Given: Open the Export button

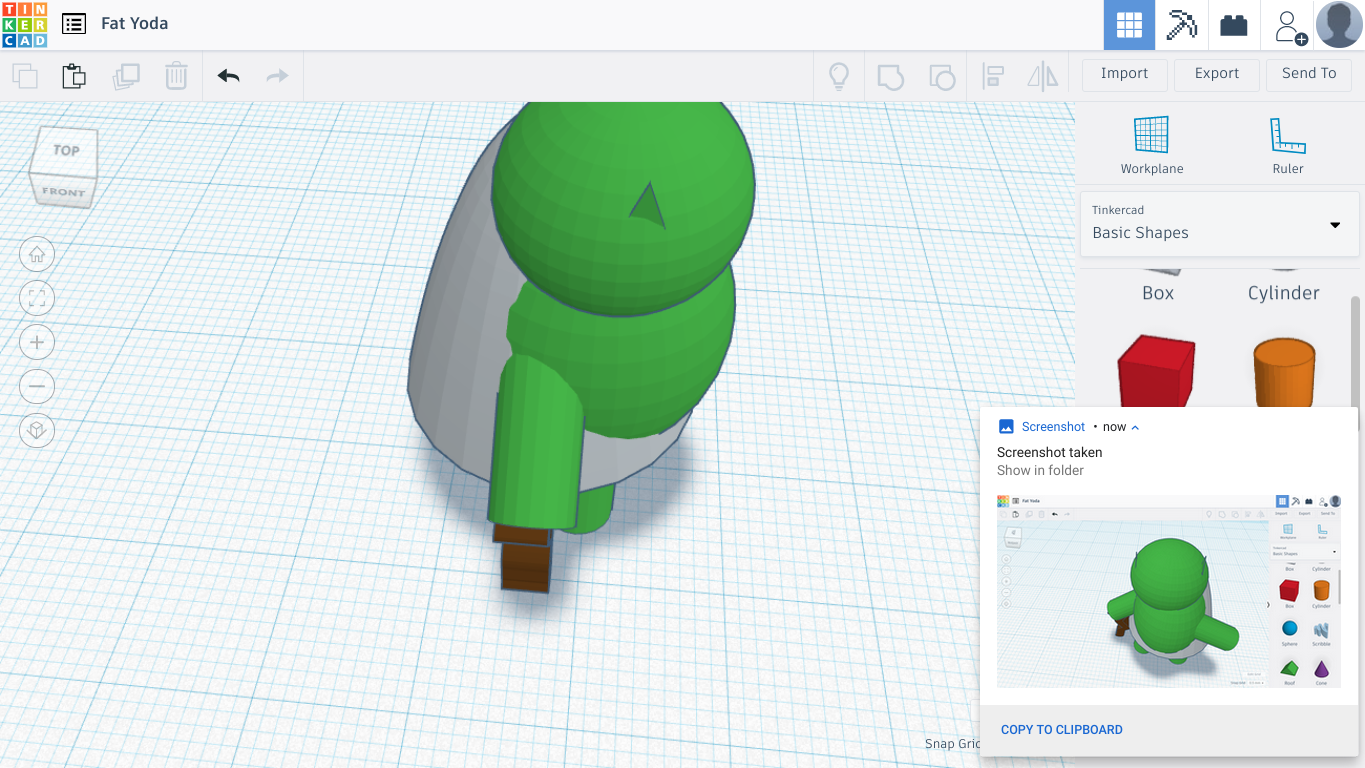Looking at the screenshot, I should [x=1217, y=73].
